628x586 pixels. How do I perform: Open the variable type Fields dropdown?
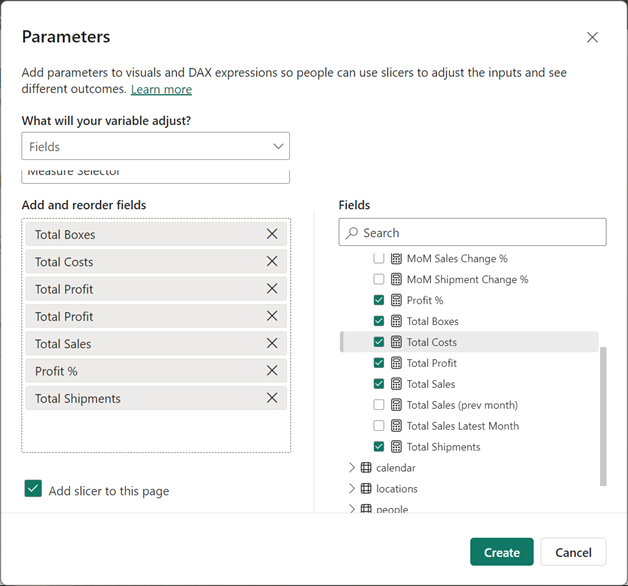tap(155, 146)
